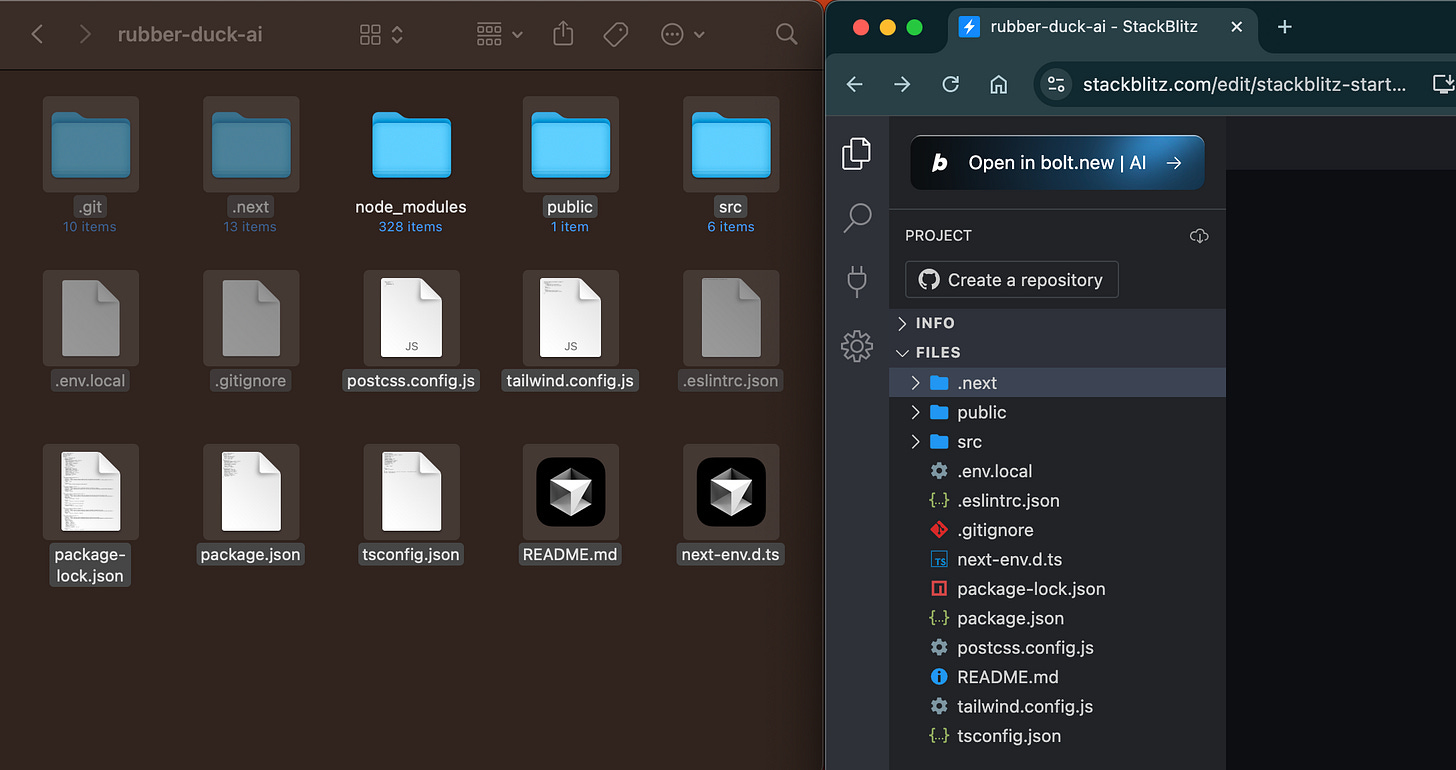Expand the INFO section
Viewport: 1456px width, 770px height.
(1057, 323)
